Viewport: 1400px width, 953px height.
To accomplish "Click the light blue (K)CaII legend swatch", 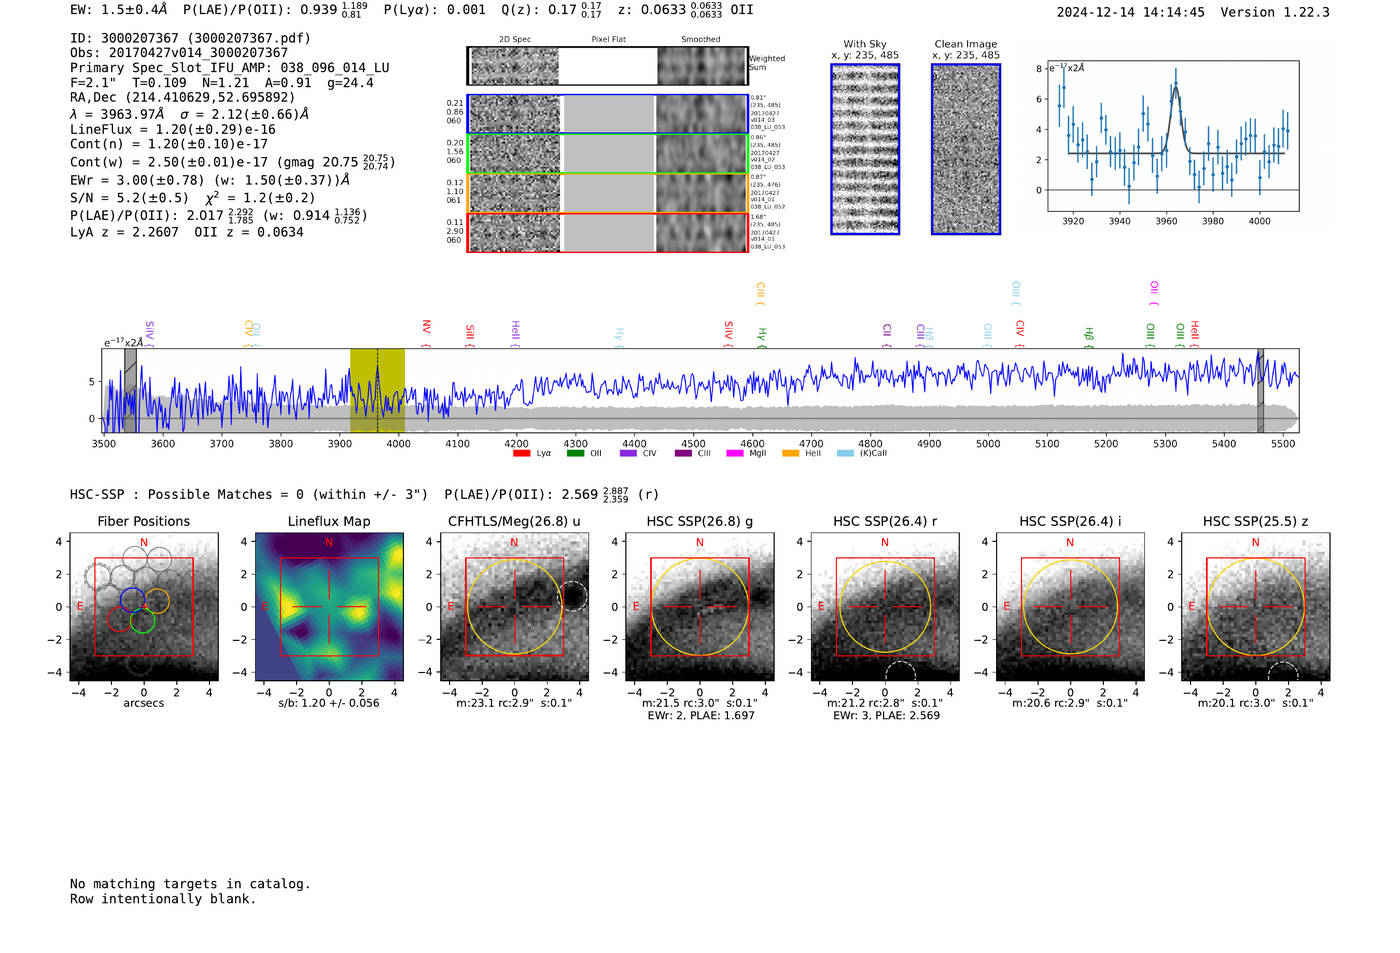I will coord(846,453).
